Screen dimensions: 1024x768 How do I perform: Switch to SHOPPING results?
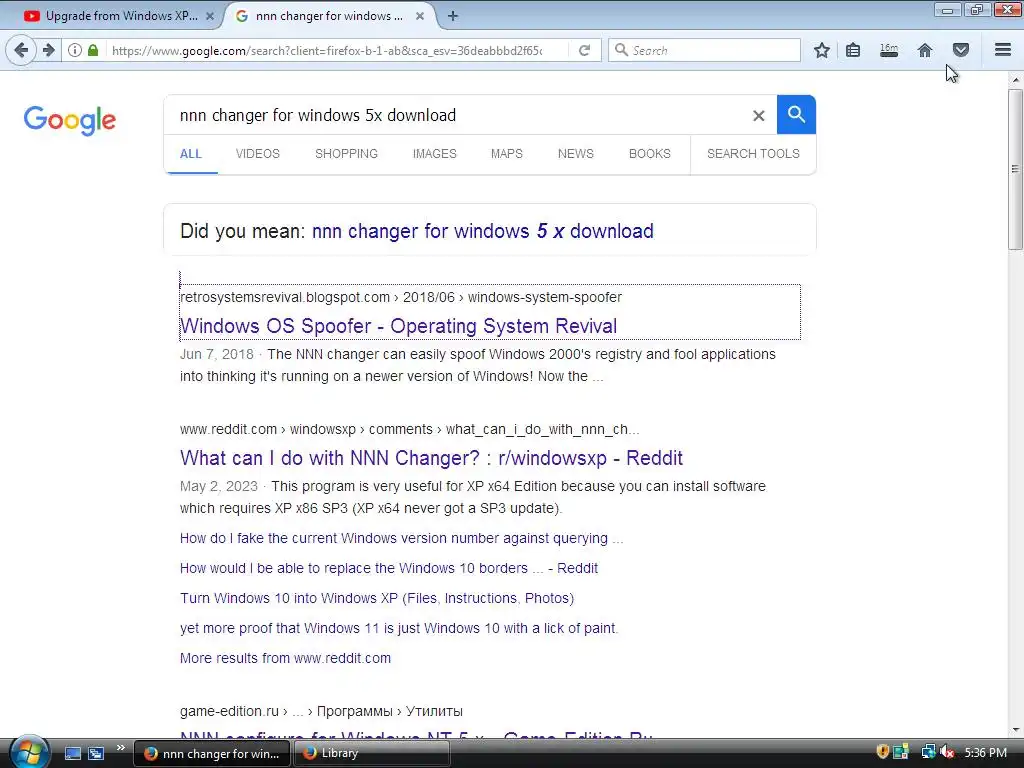[346, 154]
